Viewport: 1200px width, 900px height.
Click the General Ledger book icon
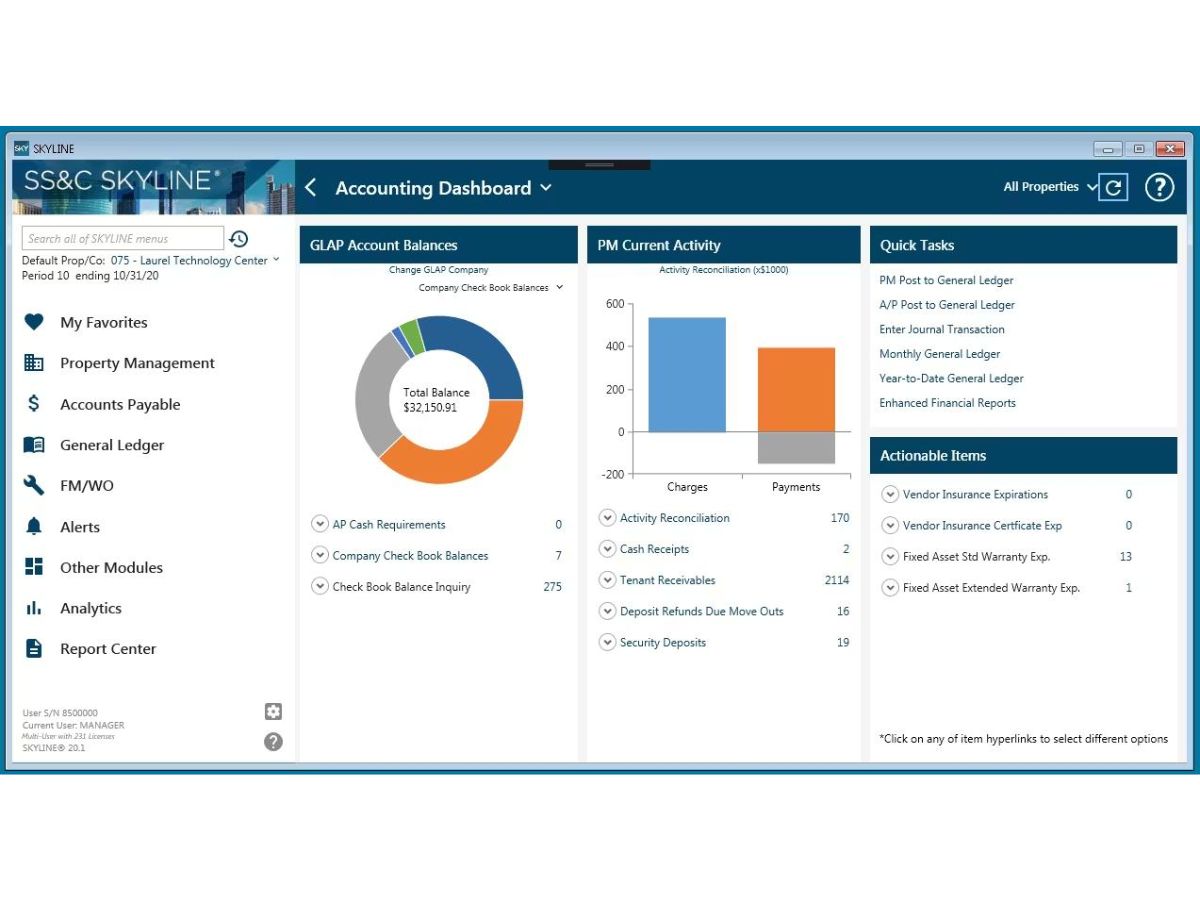click(34, 445)
